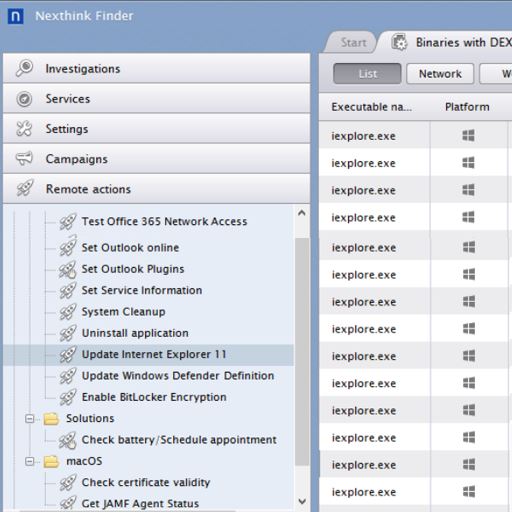Collapse the Solutions folder node
Screen dimensions: 512x512
(x=30, y=419)
